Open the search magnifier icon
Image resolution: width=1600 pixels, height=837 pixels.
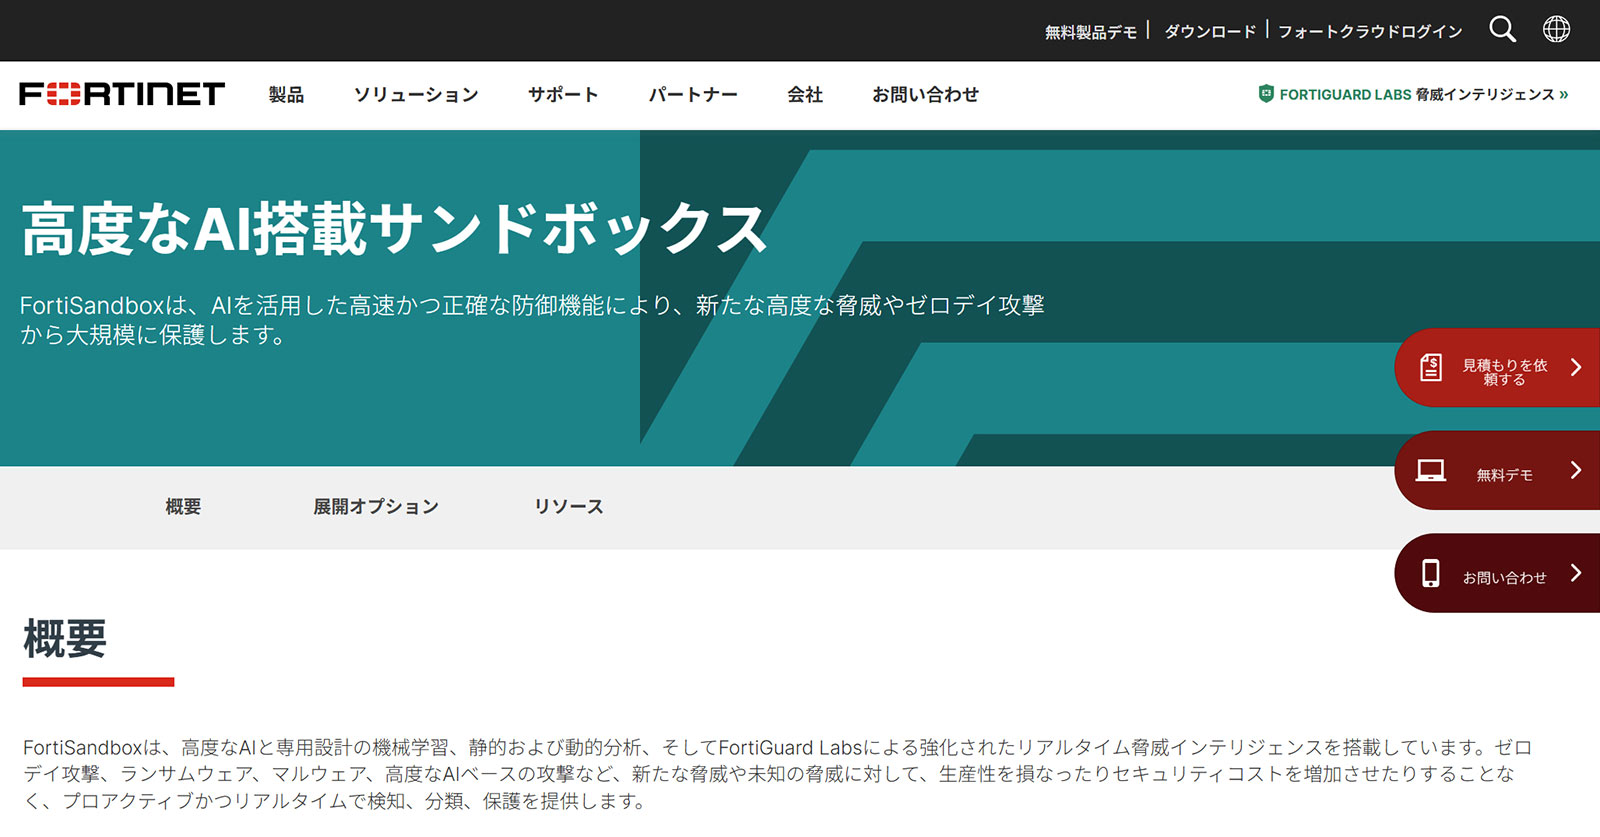pyautogui.click(x=1502, y=29)
